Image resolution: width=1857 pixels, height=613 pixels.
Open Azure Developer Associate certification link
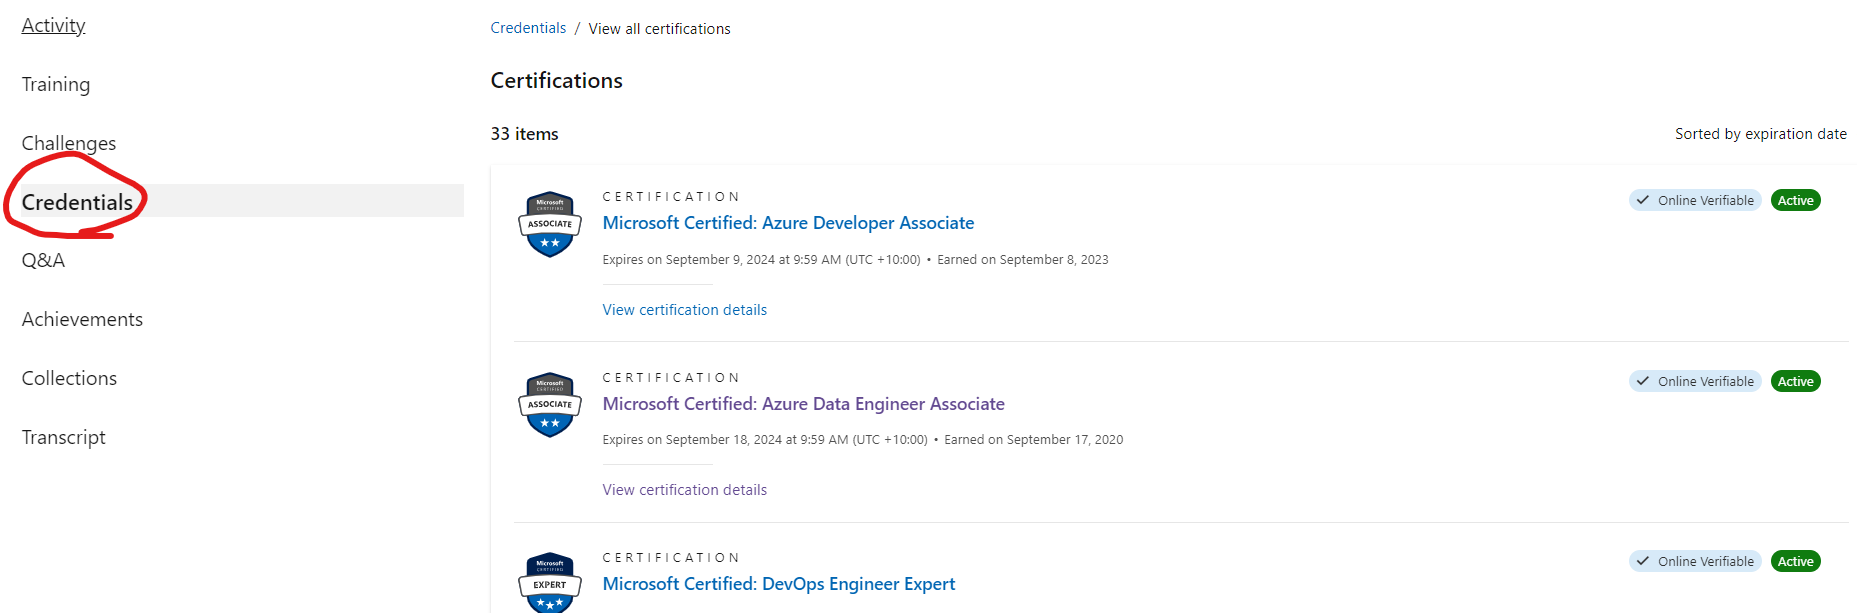[788, 223]
